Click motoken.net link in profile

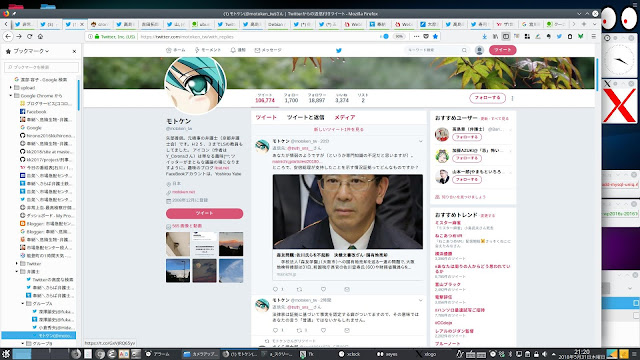[183, 192]
